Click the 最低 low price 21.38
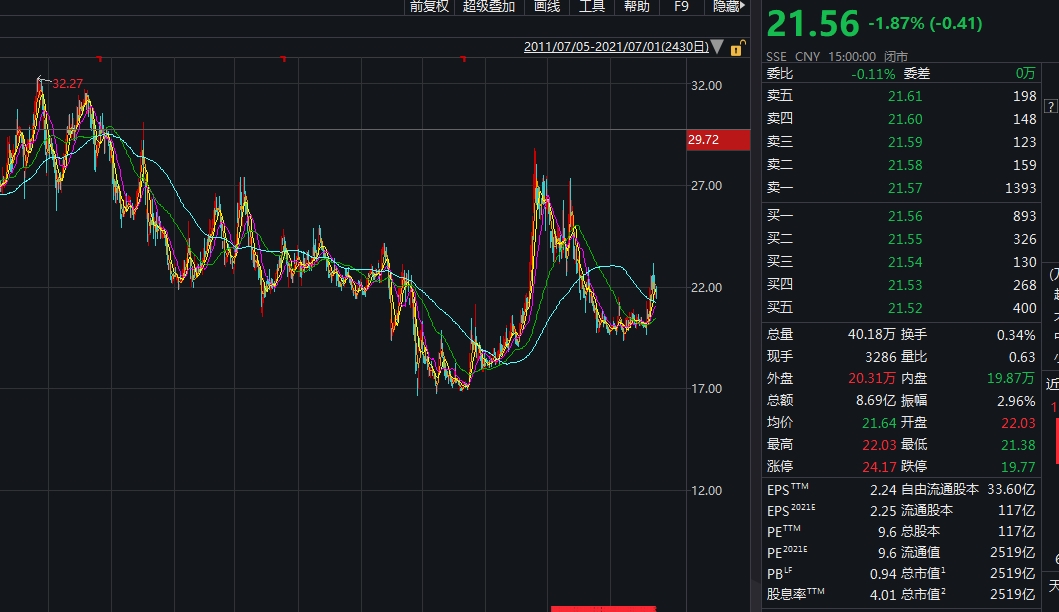The height and width of the screenshot is (612, 1059). pyautogui.click(x=1018, y=444)
